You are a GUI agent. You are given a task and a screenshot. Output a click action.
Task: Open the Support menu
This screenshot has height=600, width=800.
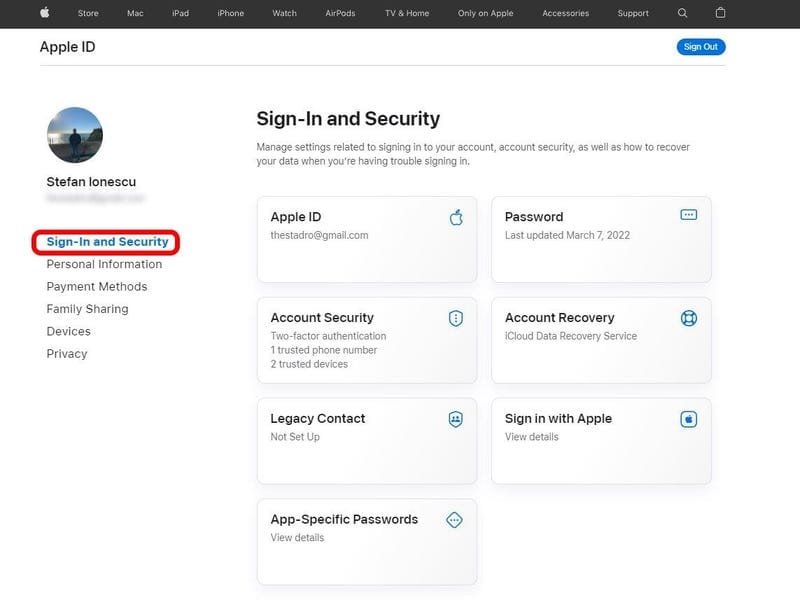[x=633, y=13]
